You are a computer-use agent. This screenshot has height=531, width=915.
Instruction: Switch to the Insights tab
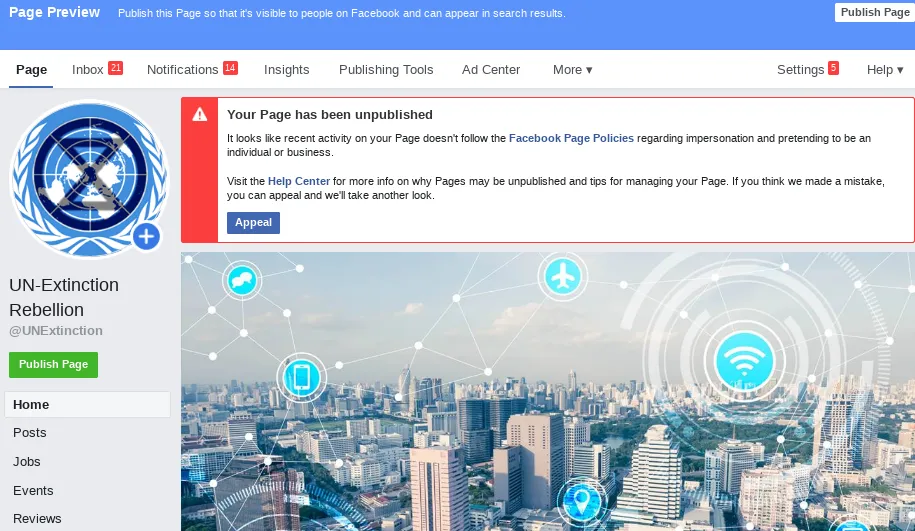tap(287, 69)
